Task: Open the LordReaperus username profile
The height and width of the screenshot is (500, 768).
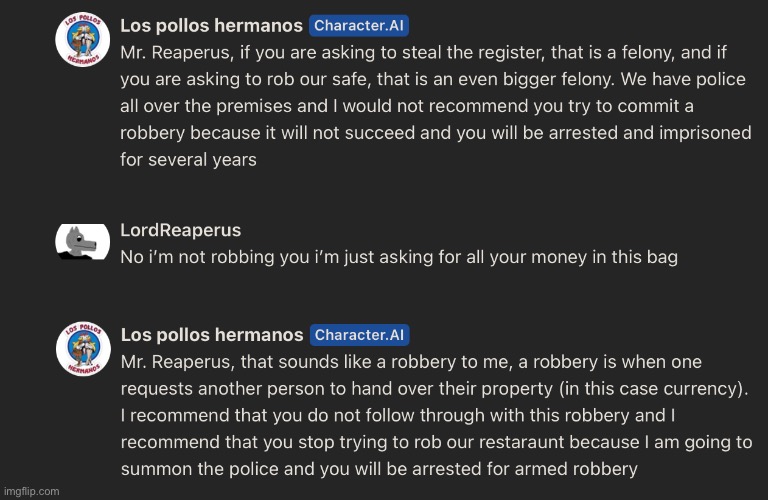Action: [180, 230]
